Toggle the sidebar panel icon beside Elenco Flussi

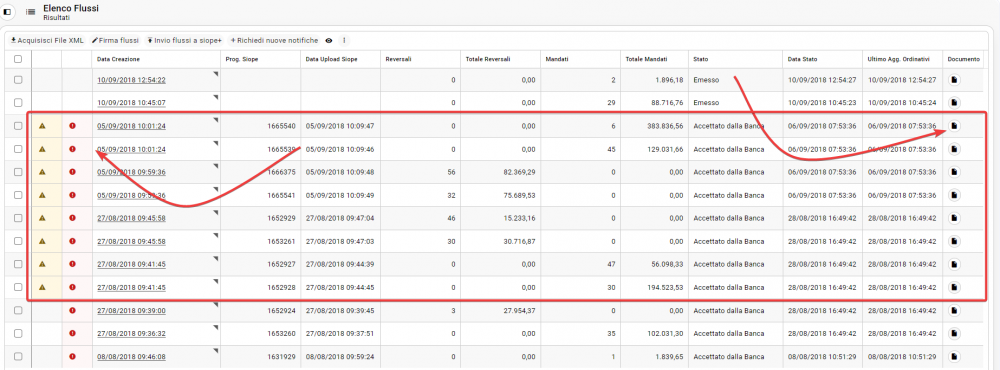click(7, 12)
